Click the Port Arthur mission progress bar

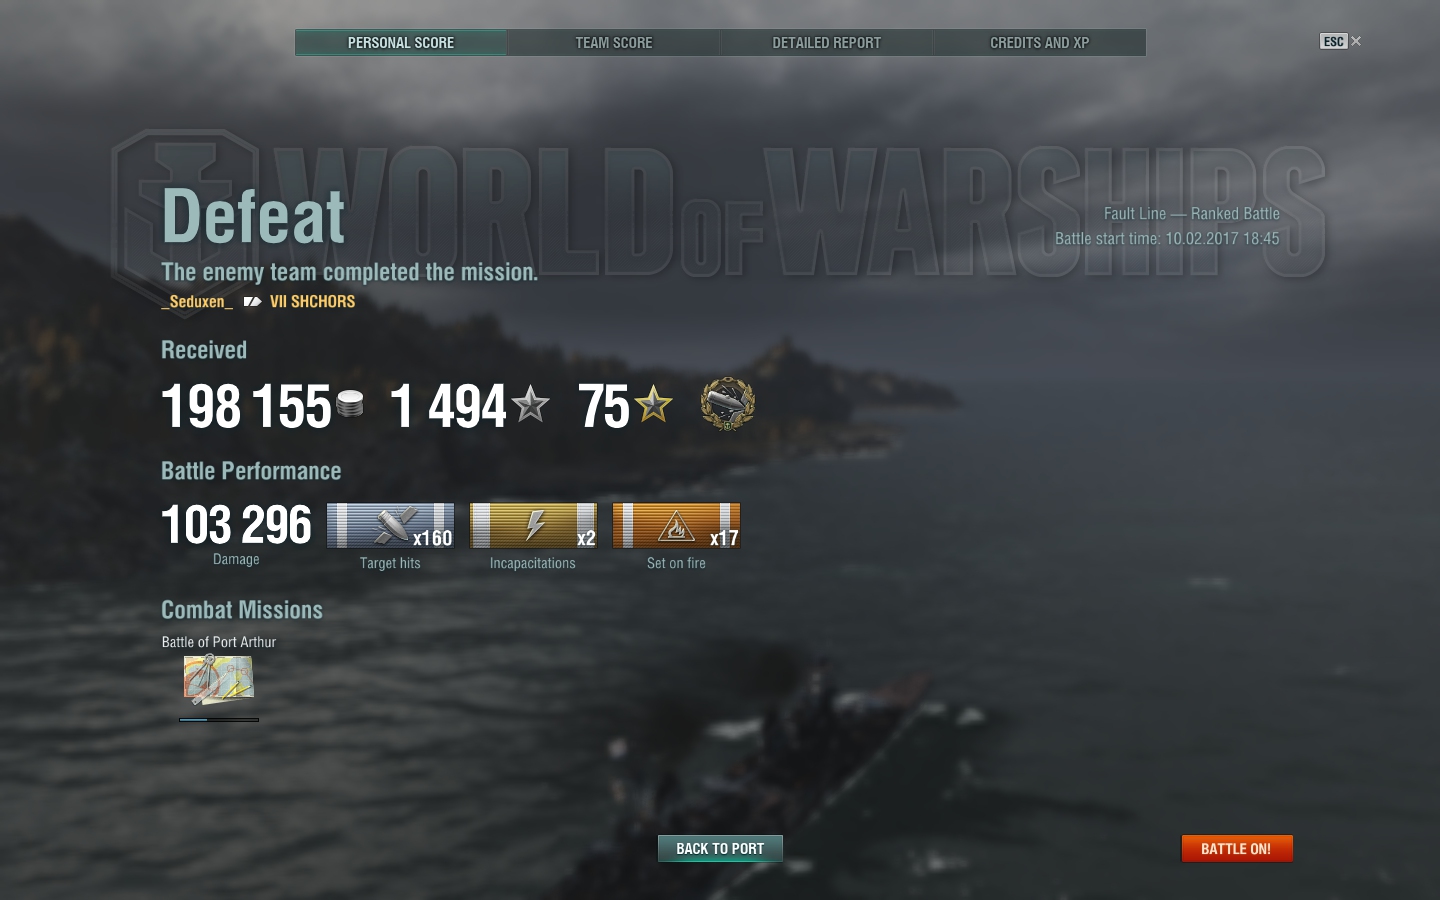coord(219,719)
